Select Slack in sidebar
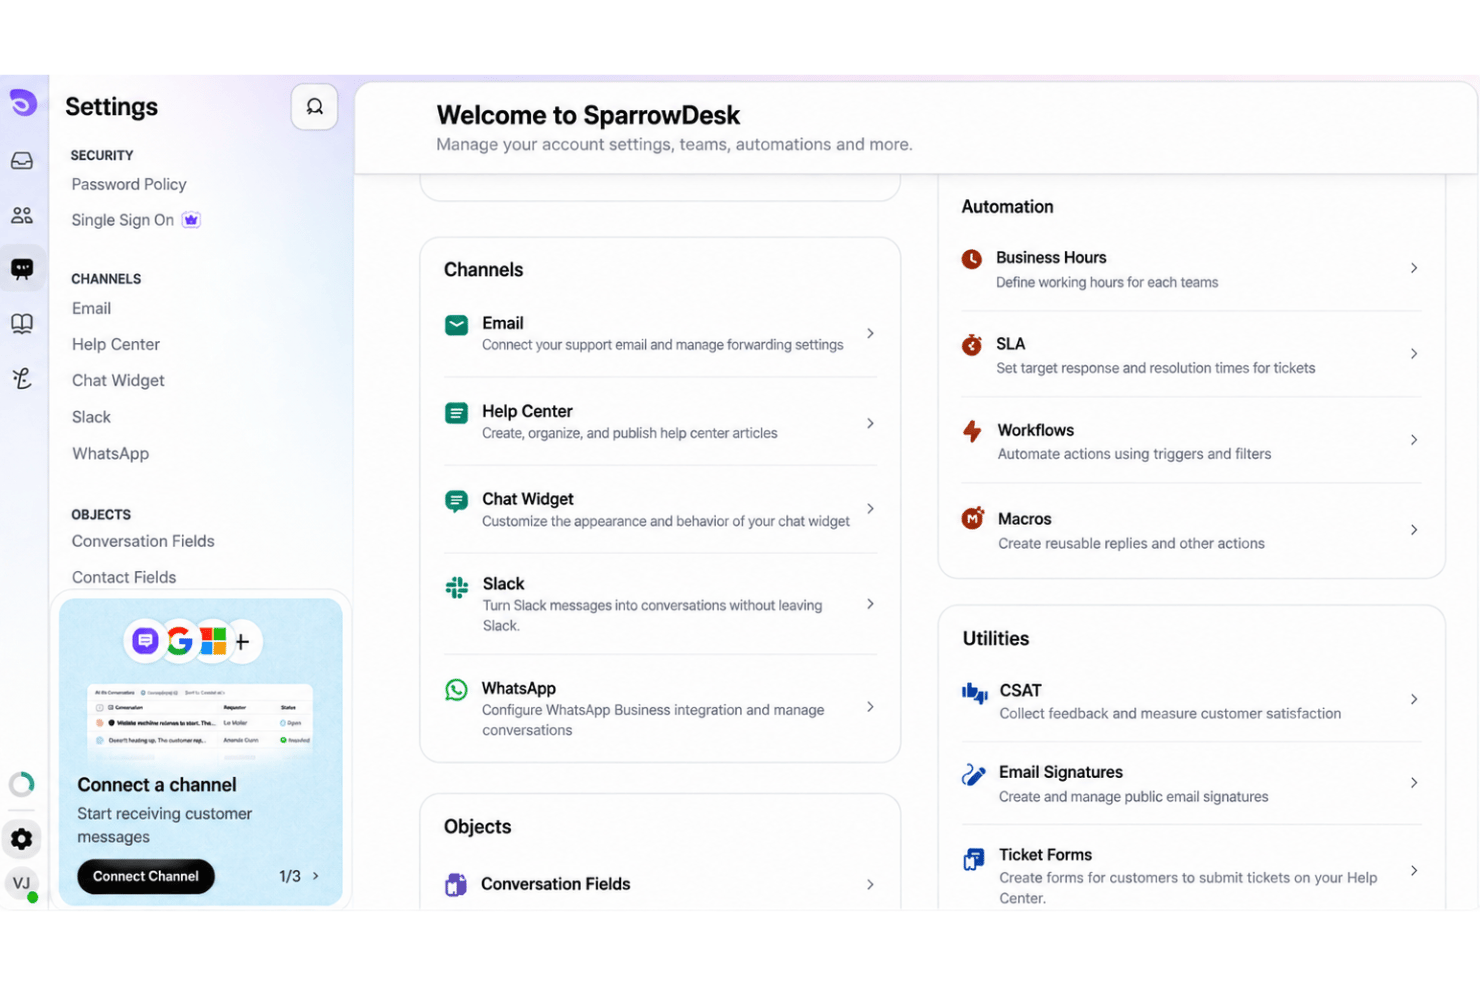 pyautogui.click(x=91, y=417)
